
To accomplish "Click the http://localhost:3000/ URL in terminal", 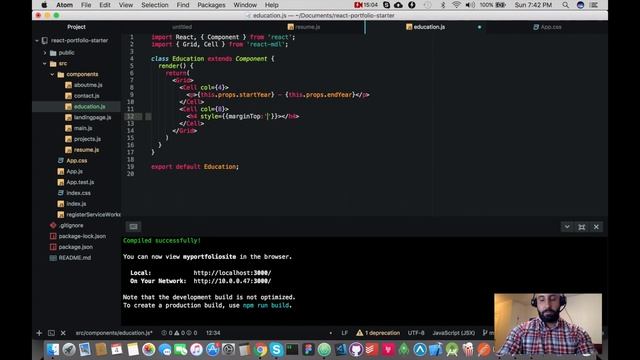I will [232, 273].
